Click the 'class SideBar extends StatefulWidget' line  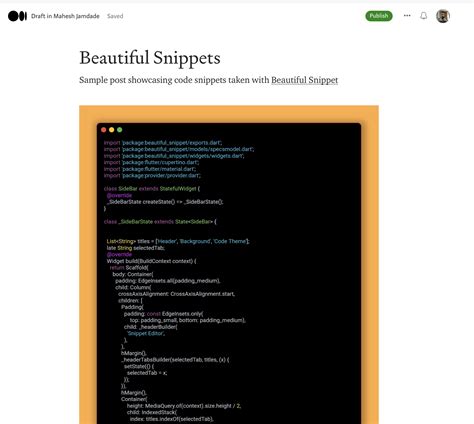click(152, 189)
